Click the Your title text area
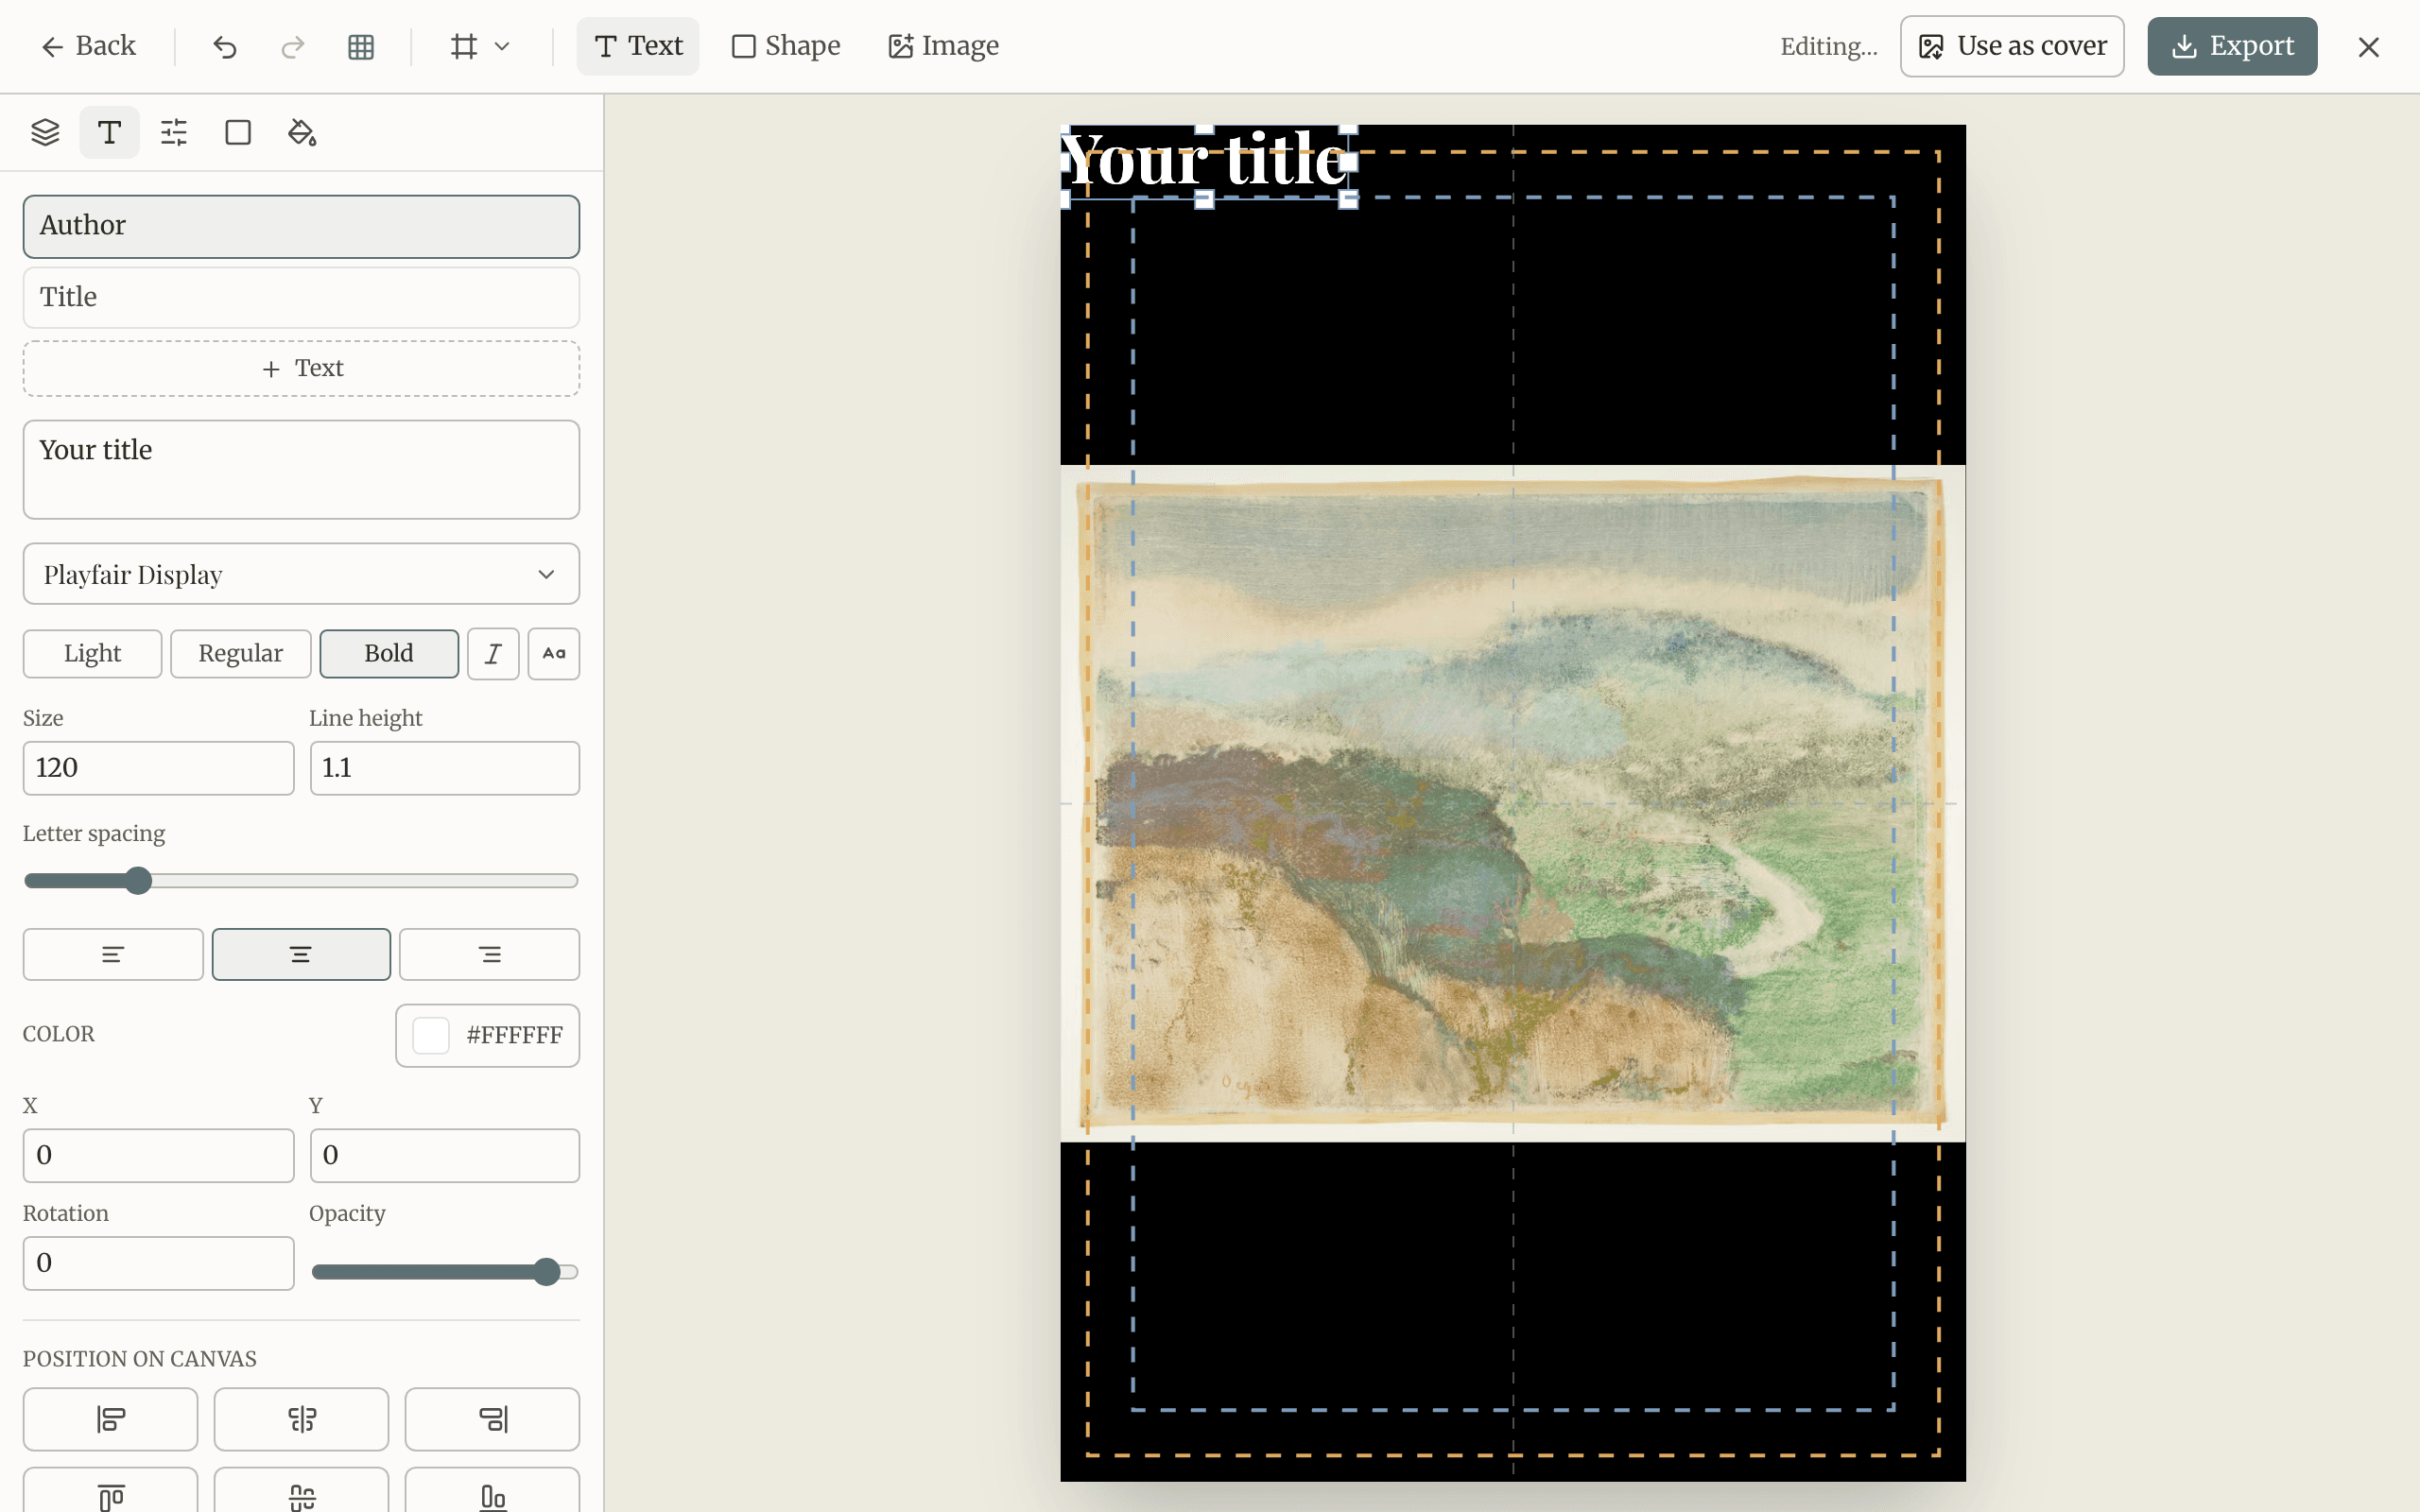The image size is (2420, 1512). [x=301, y=469]
